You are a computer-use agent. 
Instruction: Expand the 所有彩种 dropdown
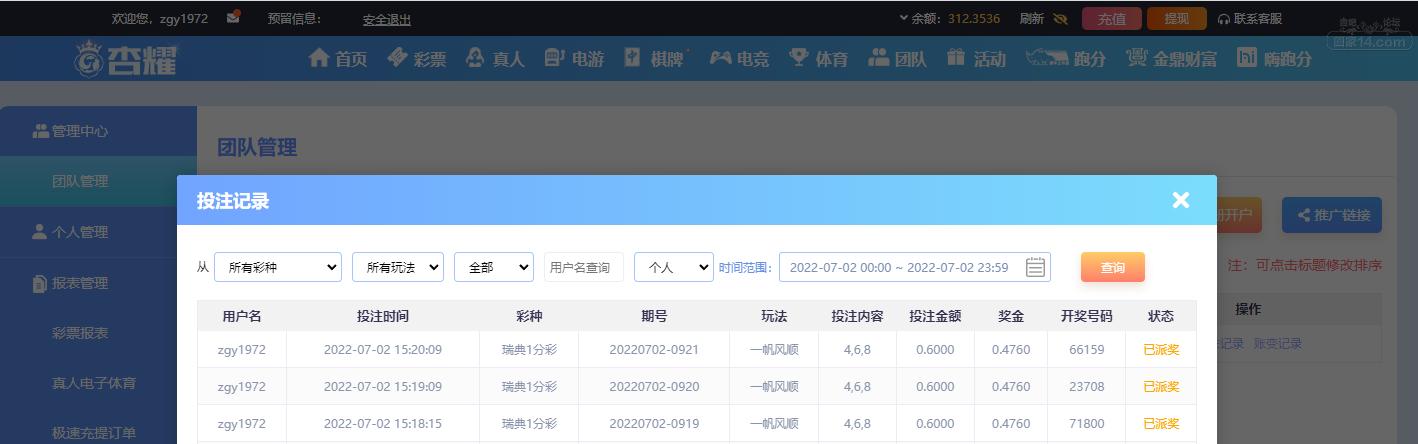pyautogui.click(x=278, y=267)
